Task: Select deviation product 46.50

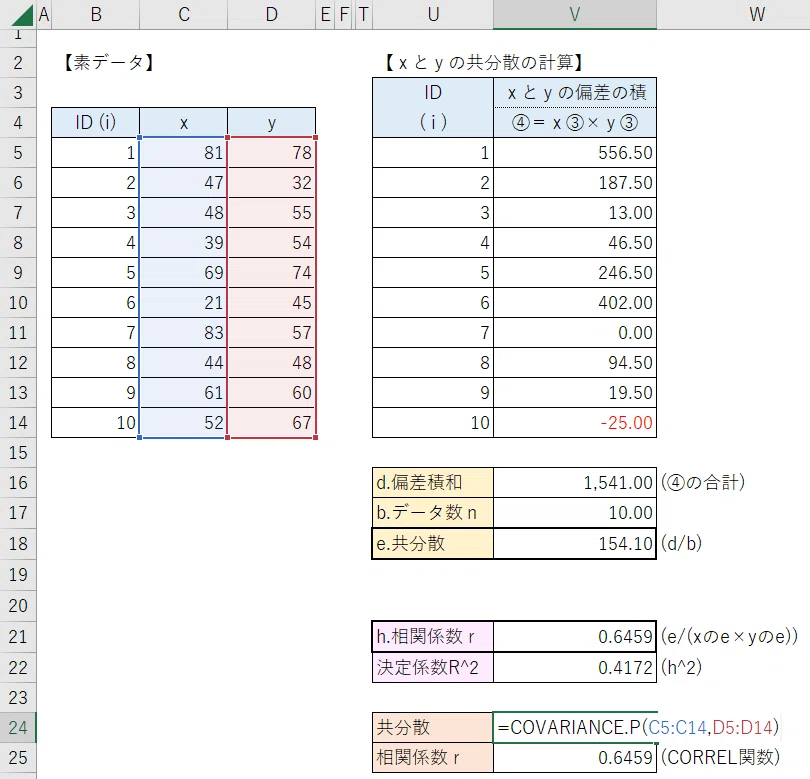Action: coord(575,242)
